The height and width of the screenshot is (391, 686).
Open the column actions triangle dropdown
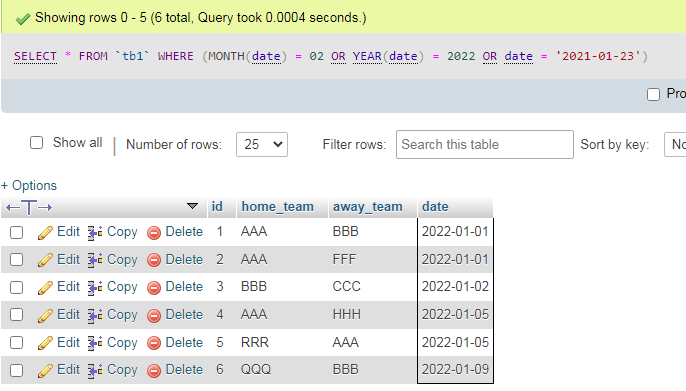[x=192, y=206]
